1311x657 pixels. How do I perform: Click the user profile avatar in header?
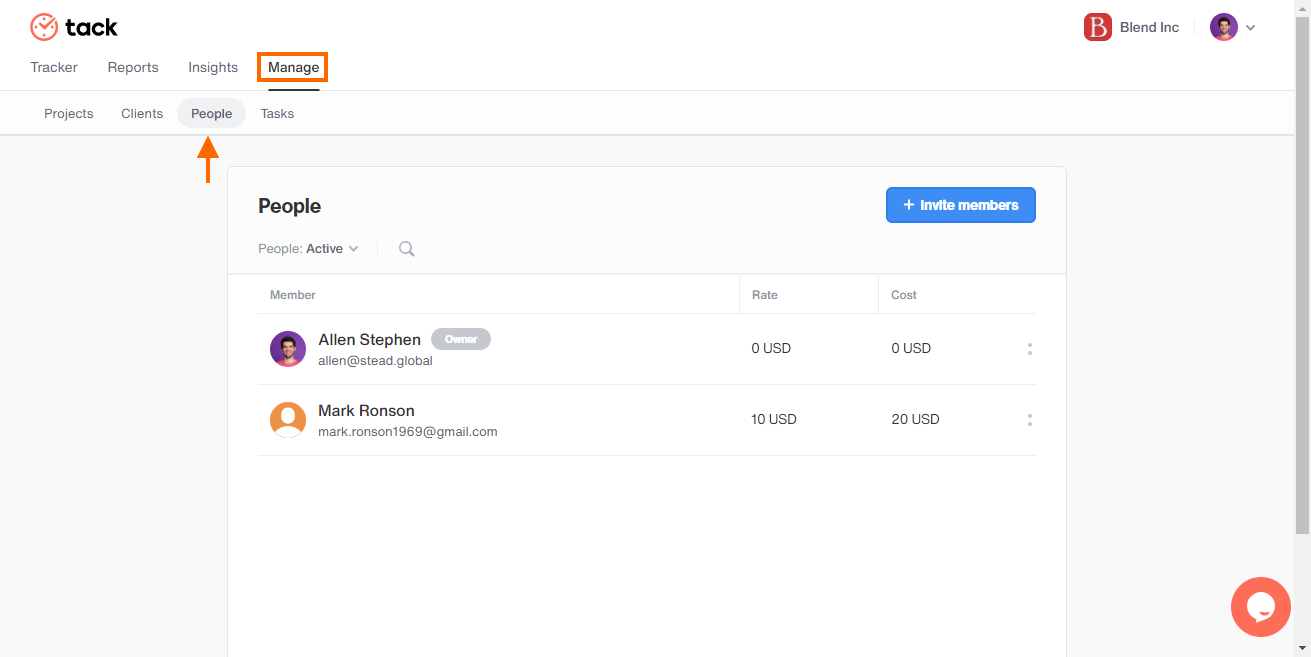coord(1223,27)
